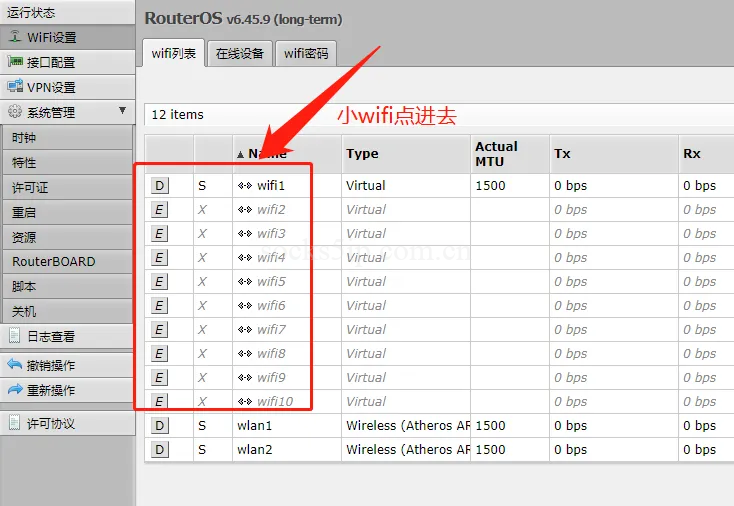Sort list by Type column header
The height and width of the screenshot is (506, 734).
pyautogui.click(x=362, y=154)
